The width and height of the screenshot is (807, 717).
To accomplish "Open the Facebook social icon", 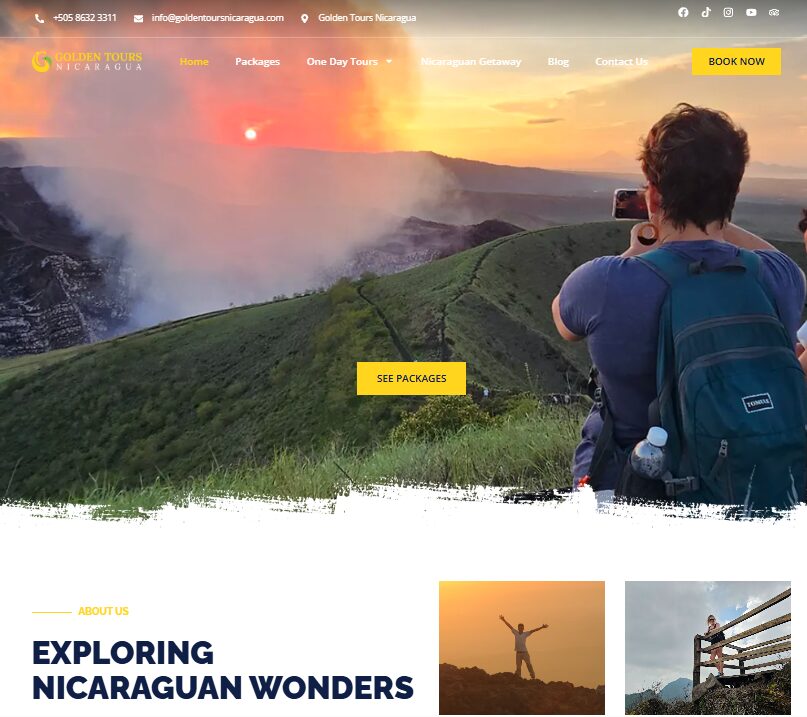I will [683, 12].
